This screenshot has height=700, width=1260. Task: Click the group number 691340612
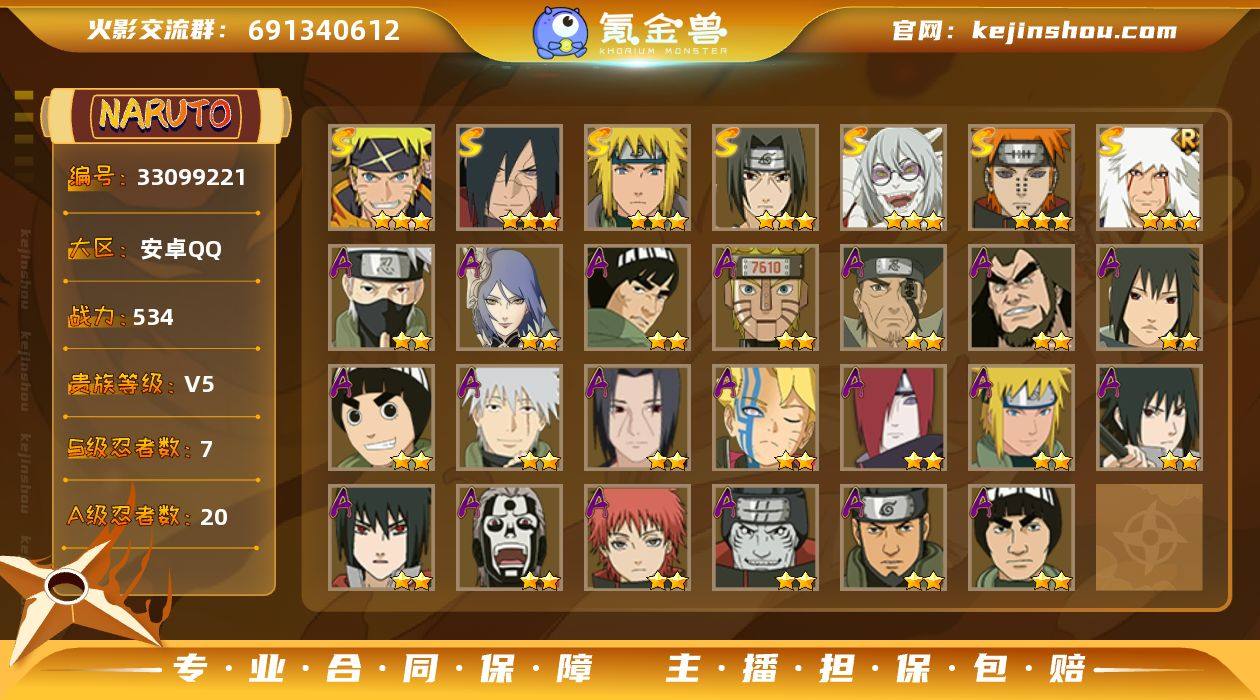click(x=324, y=30)
